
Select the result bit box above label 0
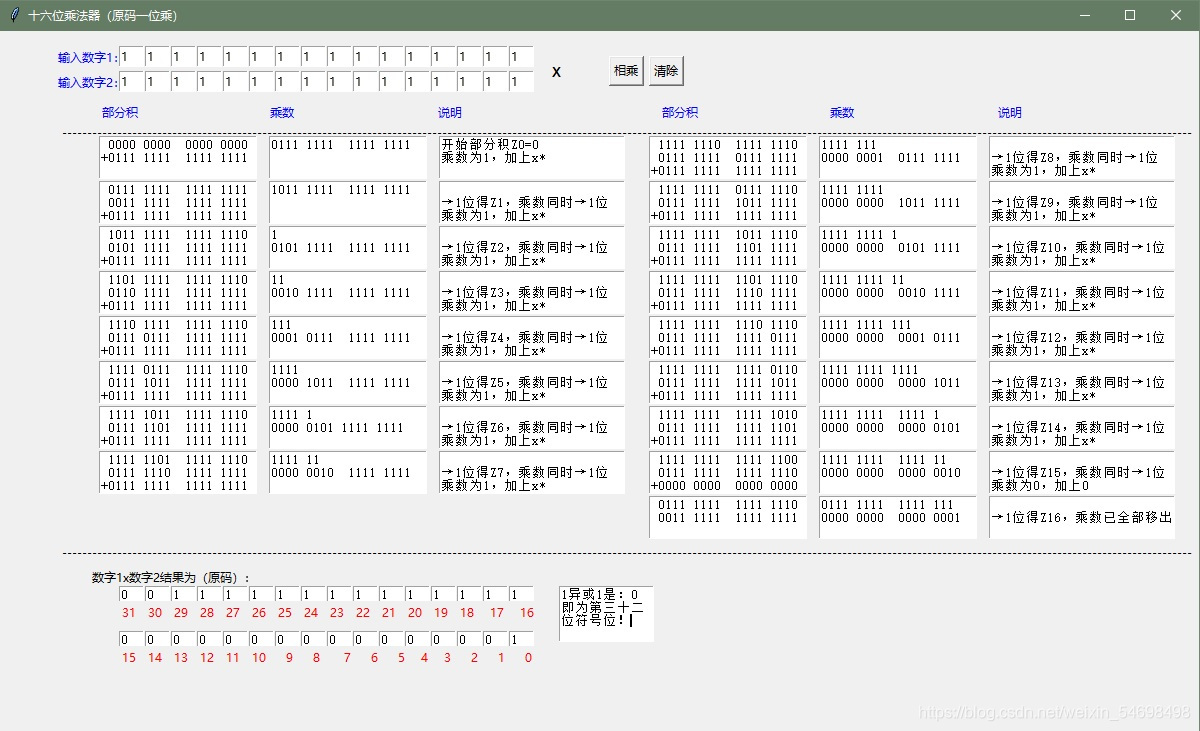pos(521,640)
